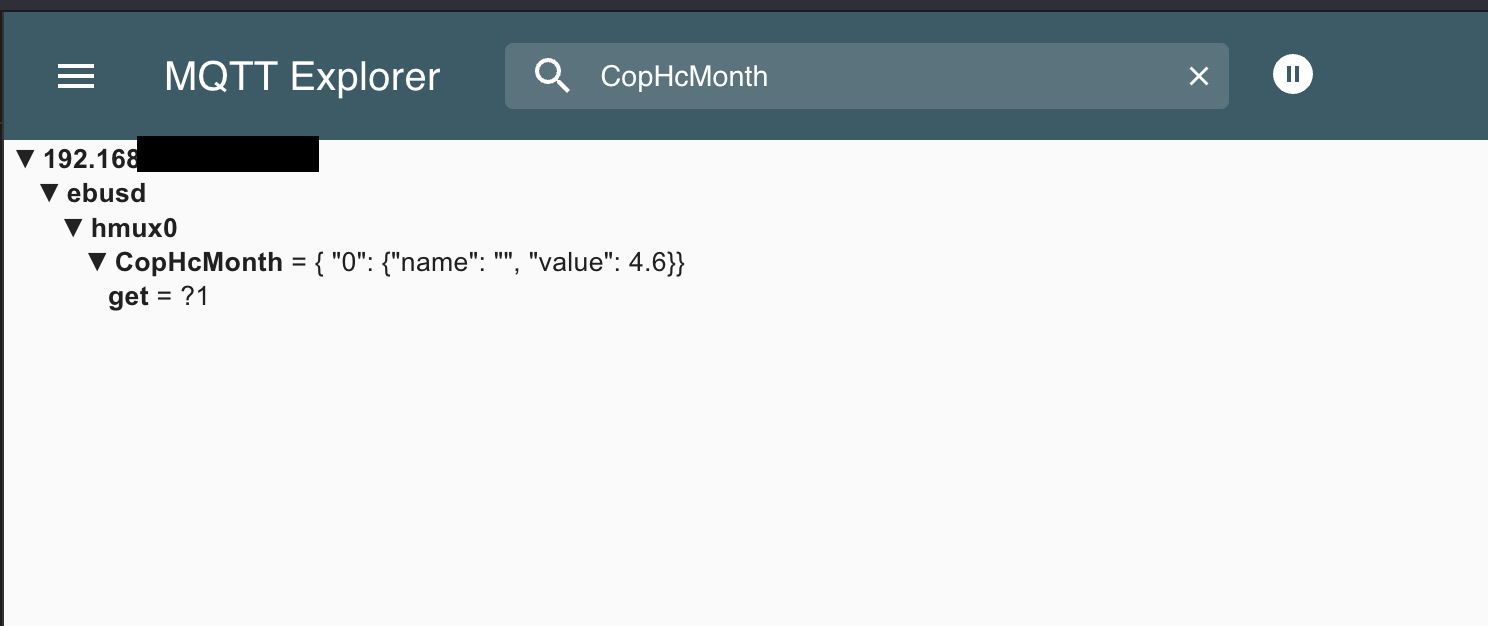Collapse the CopHcMonth topic triangle
Screen dimensions: 1488x626
[x=97, y=262]
